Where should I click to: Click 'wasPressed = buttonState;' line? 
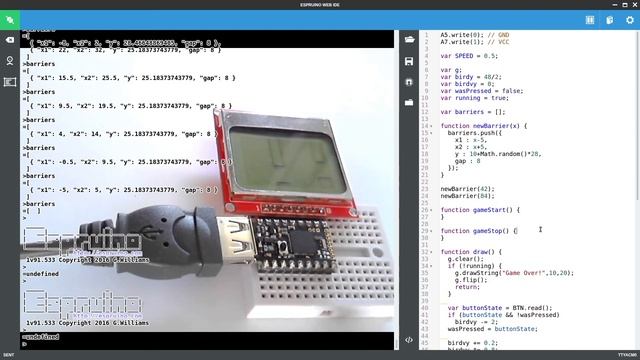click(493, 329)
